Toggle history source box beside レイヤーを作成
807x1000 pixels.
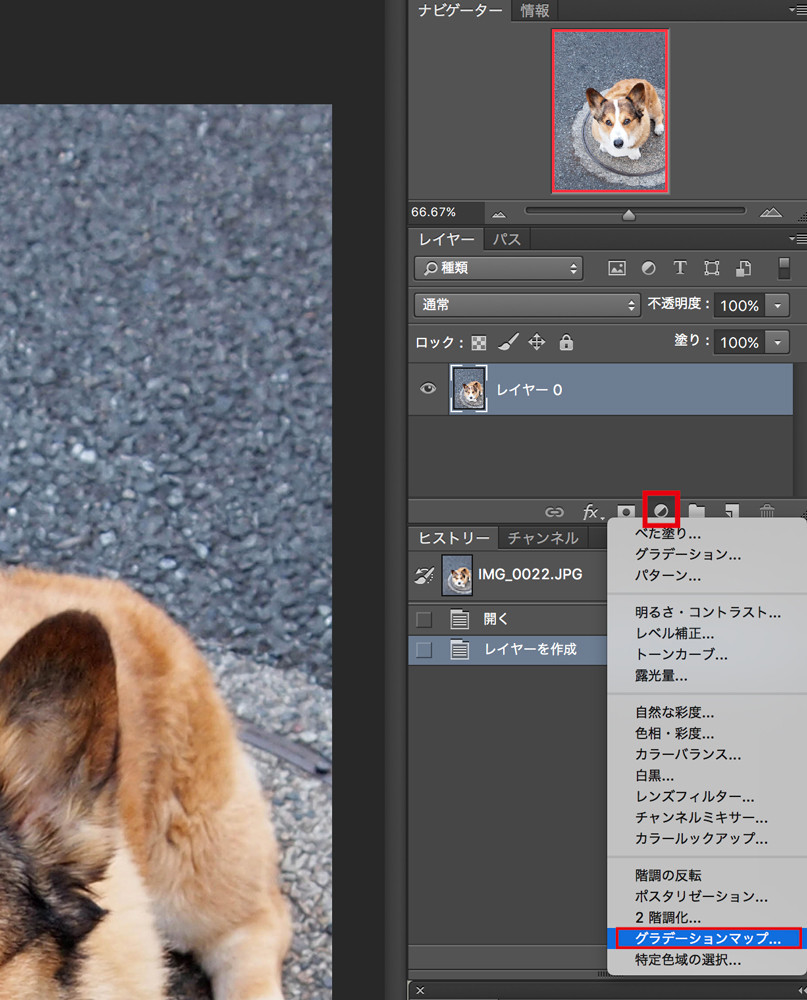point(424,650)
